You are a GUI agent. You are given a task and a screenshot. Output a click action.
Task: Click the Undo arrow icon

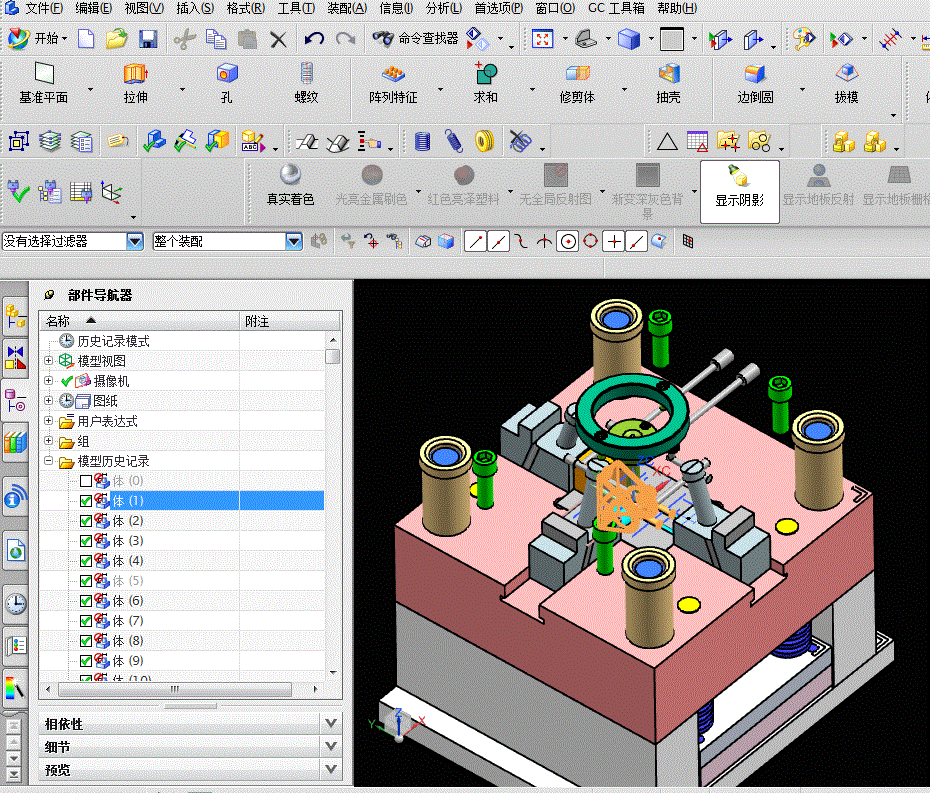pos(314,39)
